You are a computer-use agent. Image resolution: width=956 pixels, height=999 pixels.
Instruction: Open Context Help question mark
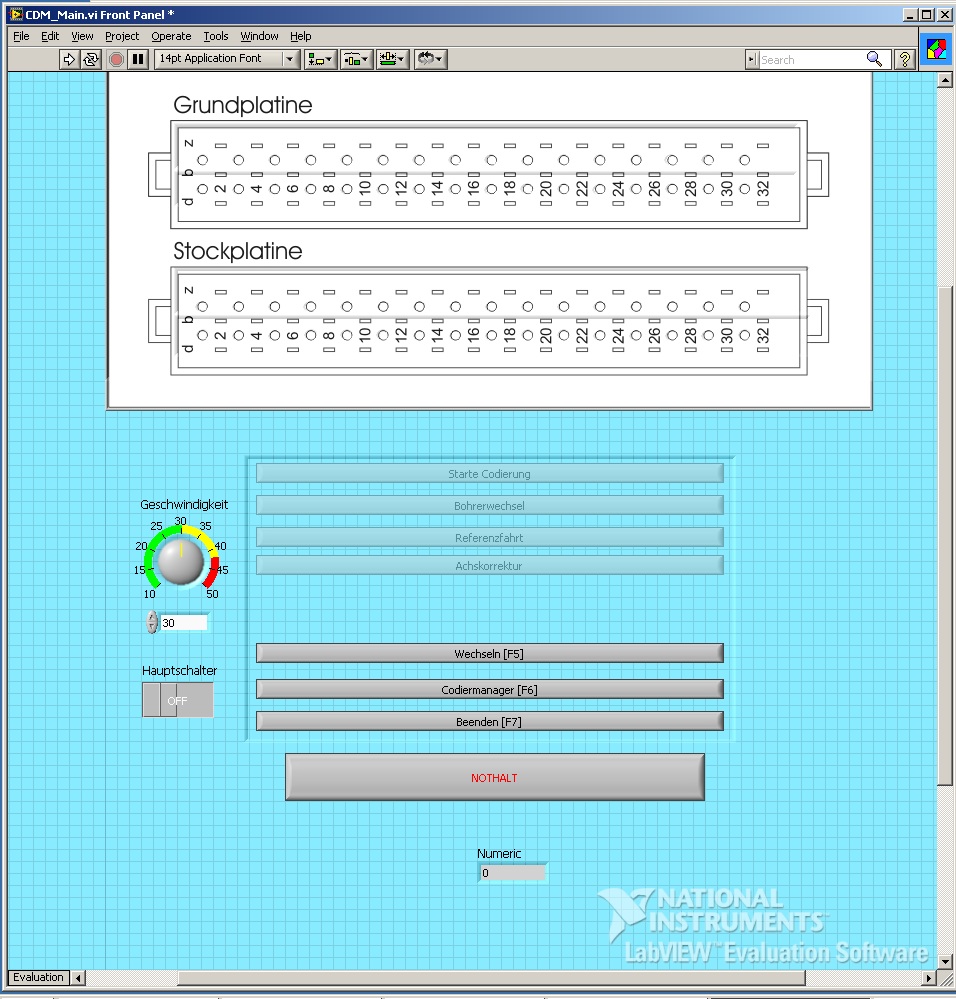click(904, 59)
